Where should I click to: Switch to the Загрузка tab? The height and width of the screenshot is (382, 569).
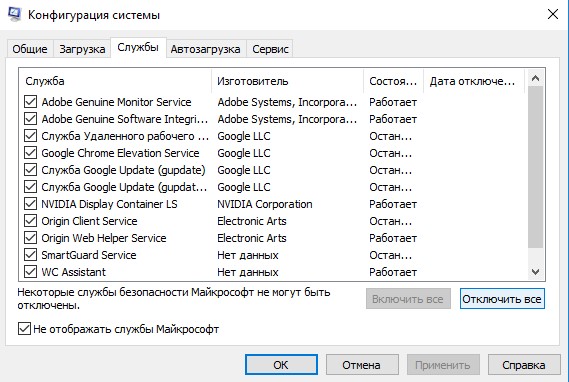[82, 49]
